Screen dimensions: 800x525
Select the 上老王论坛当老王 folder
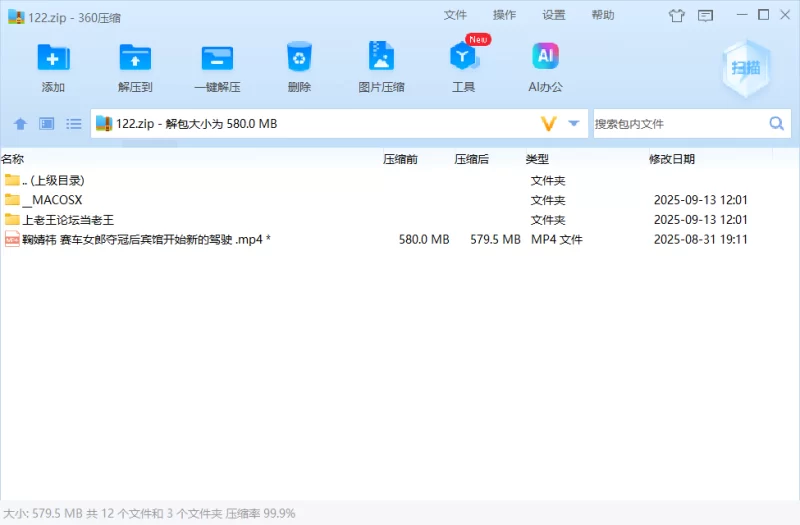400,220
